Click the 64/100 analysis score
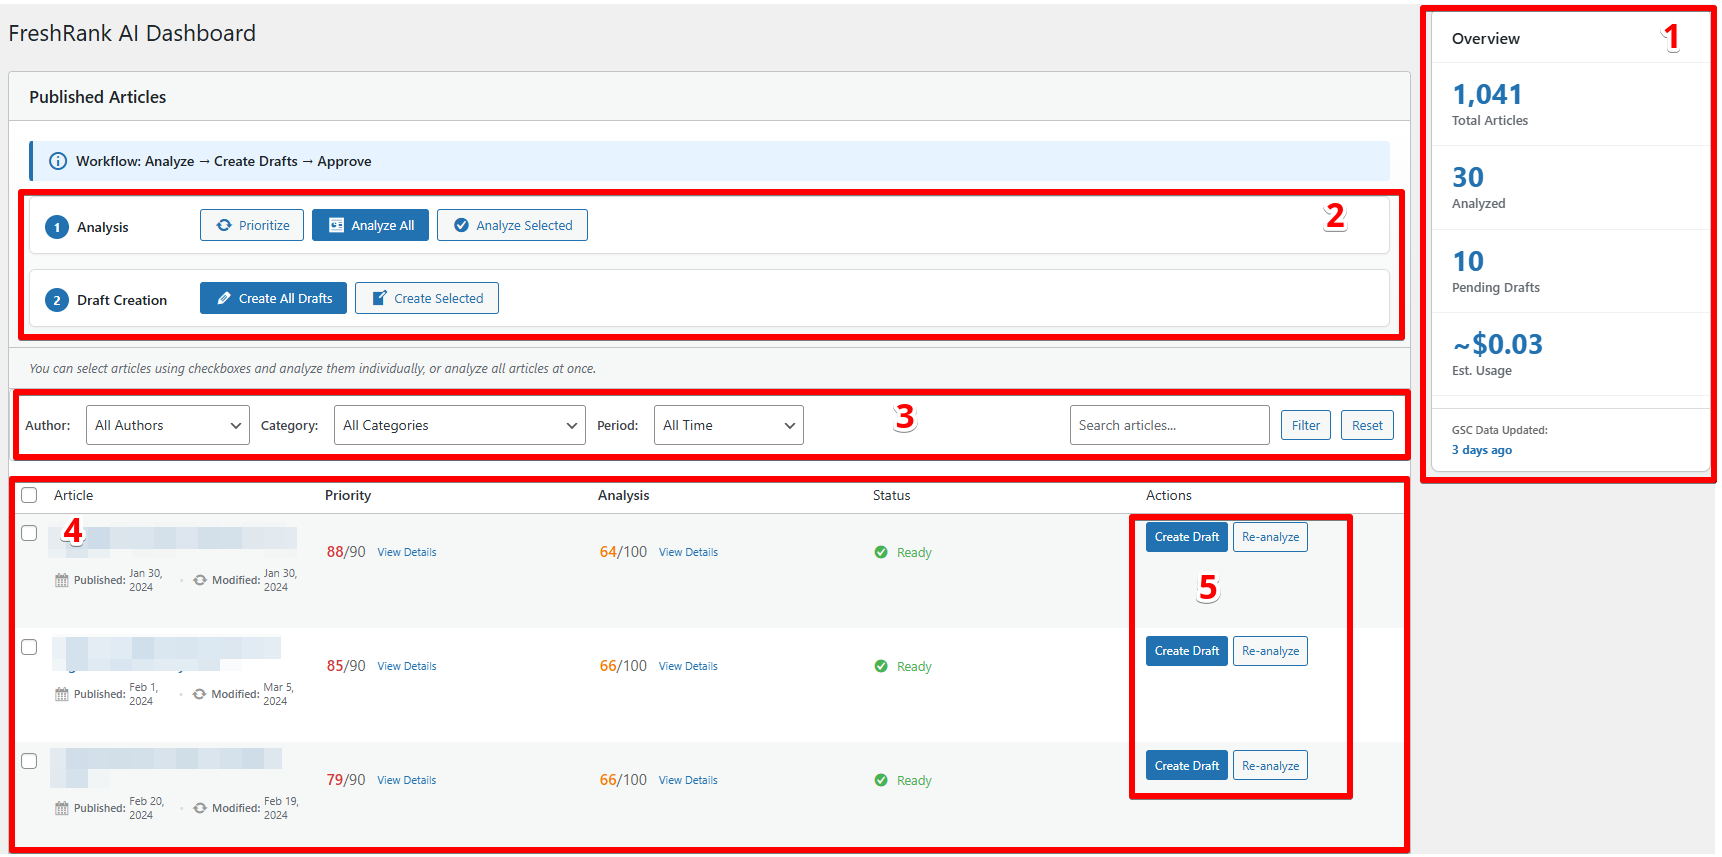 pyautogui.click(x=623, y=552)
